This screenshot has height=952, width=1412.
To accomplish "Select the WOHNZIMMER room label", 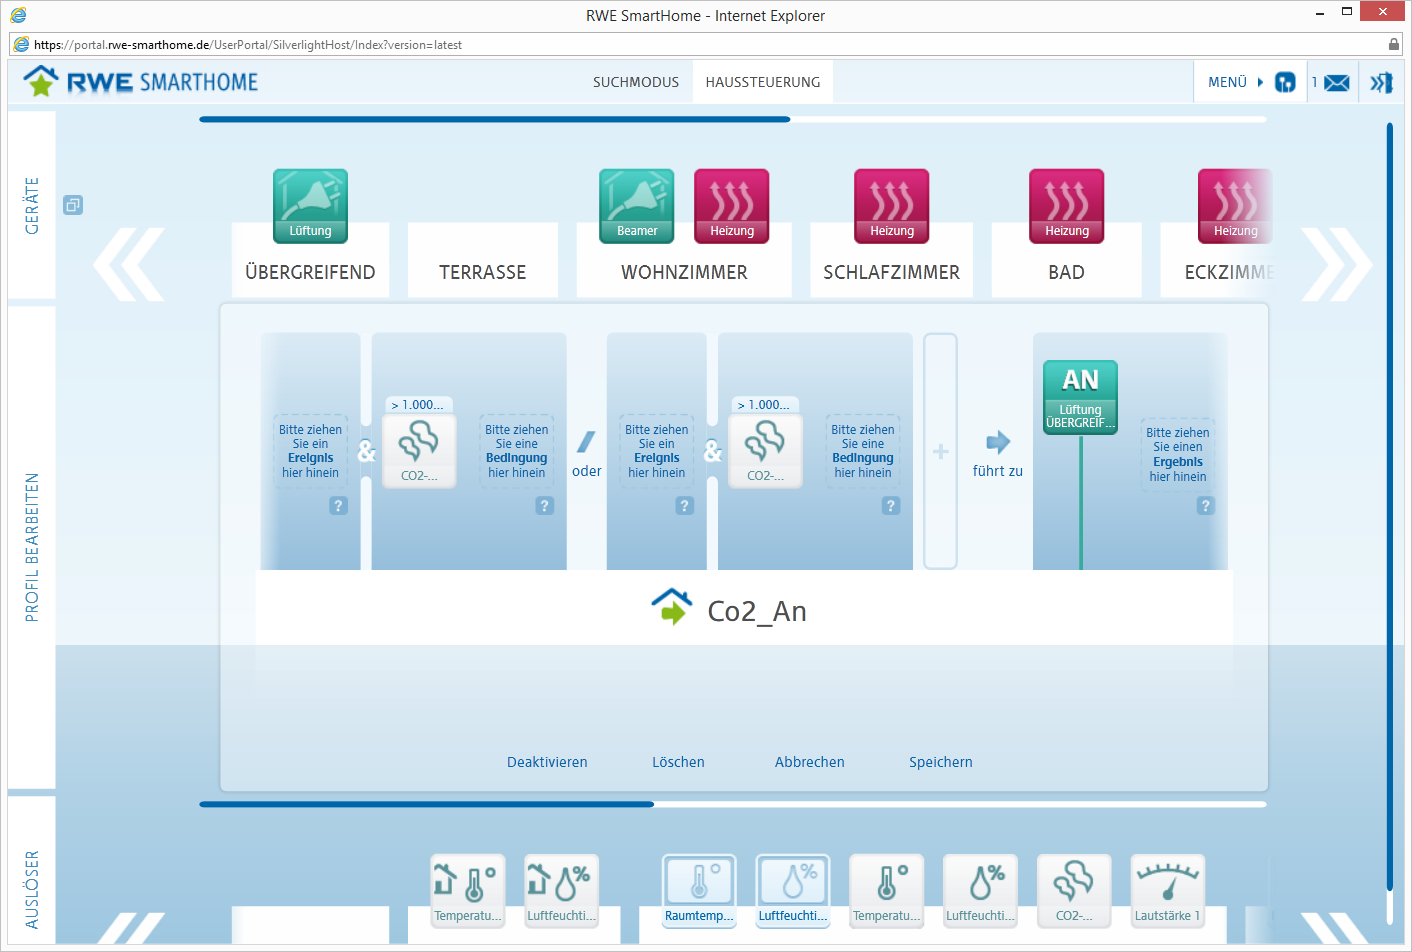I will (684, 272).
